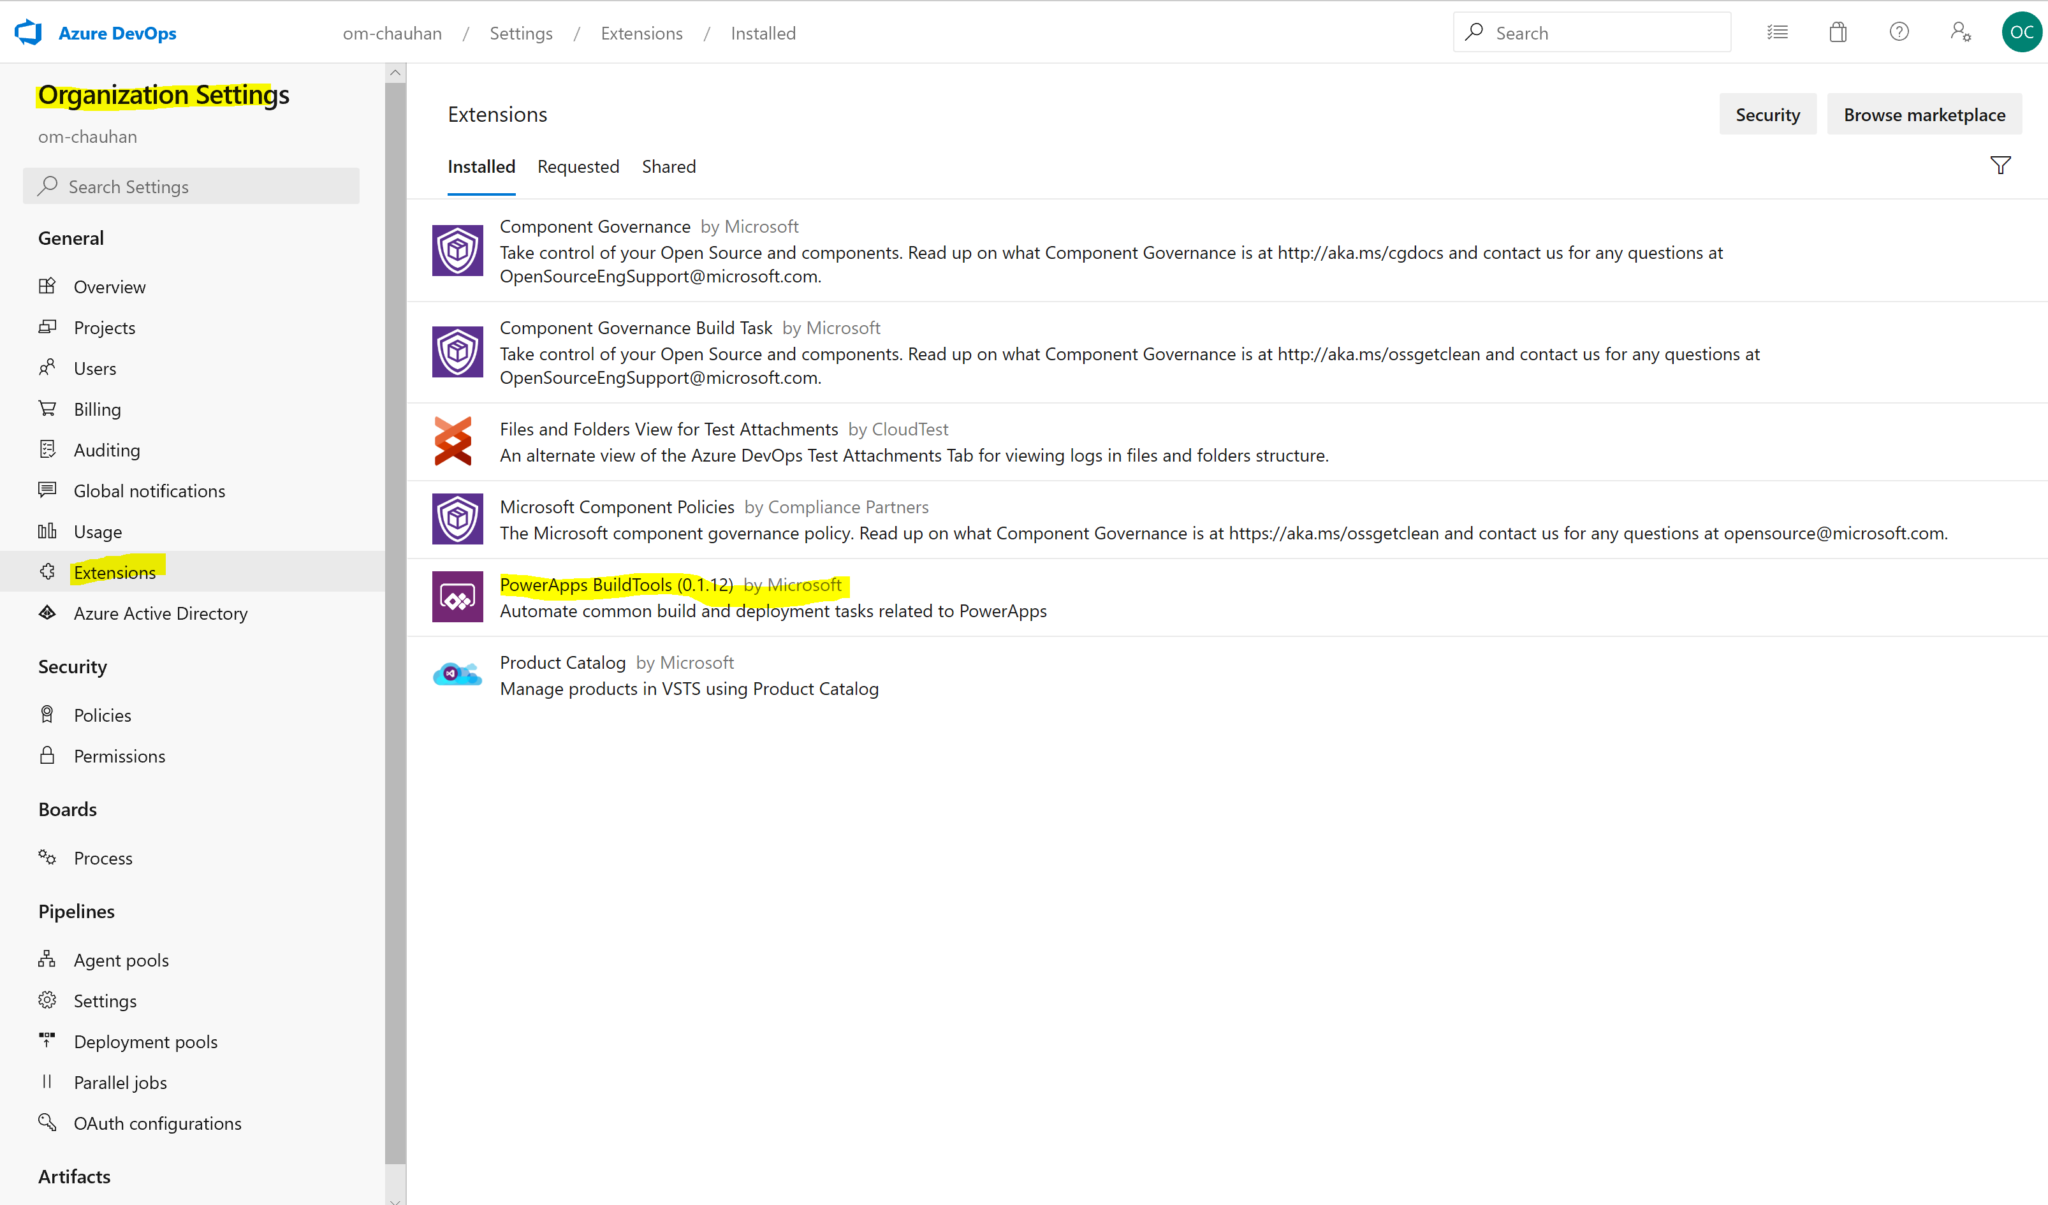Open Azure Active Directory settings
Viewport: 2048px width, 1205px height.
point(160,613)
